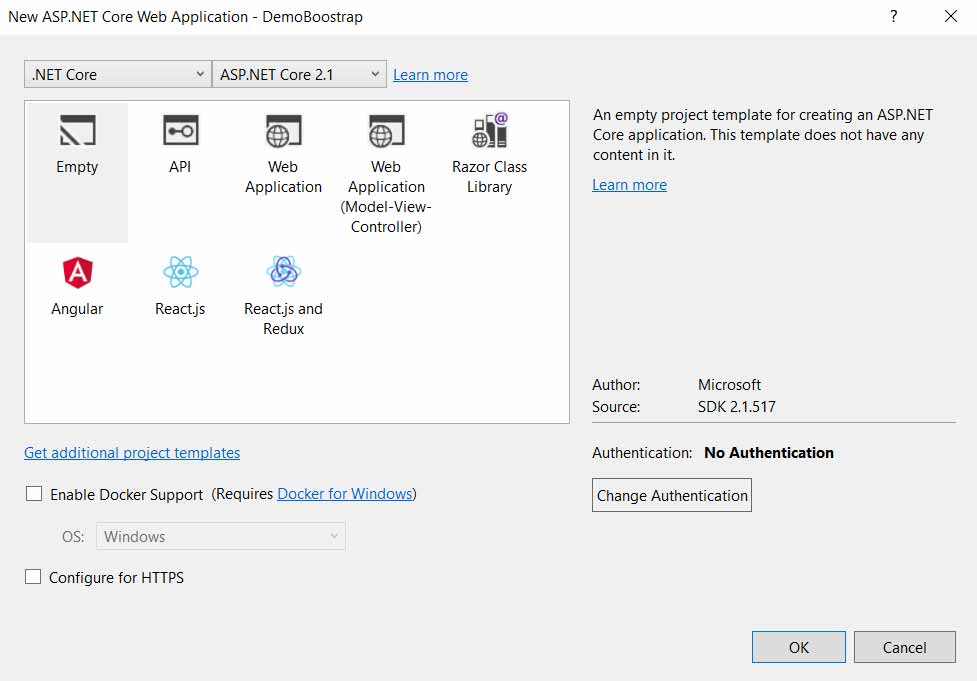Screen dimensions: 977x681
Task: Select the Empty project template icon
Action: tap(77, 131)
